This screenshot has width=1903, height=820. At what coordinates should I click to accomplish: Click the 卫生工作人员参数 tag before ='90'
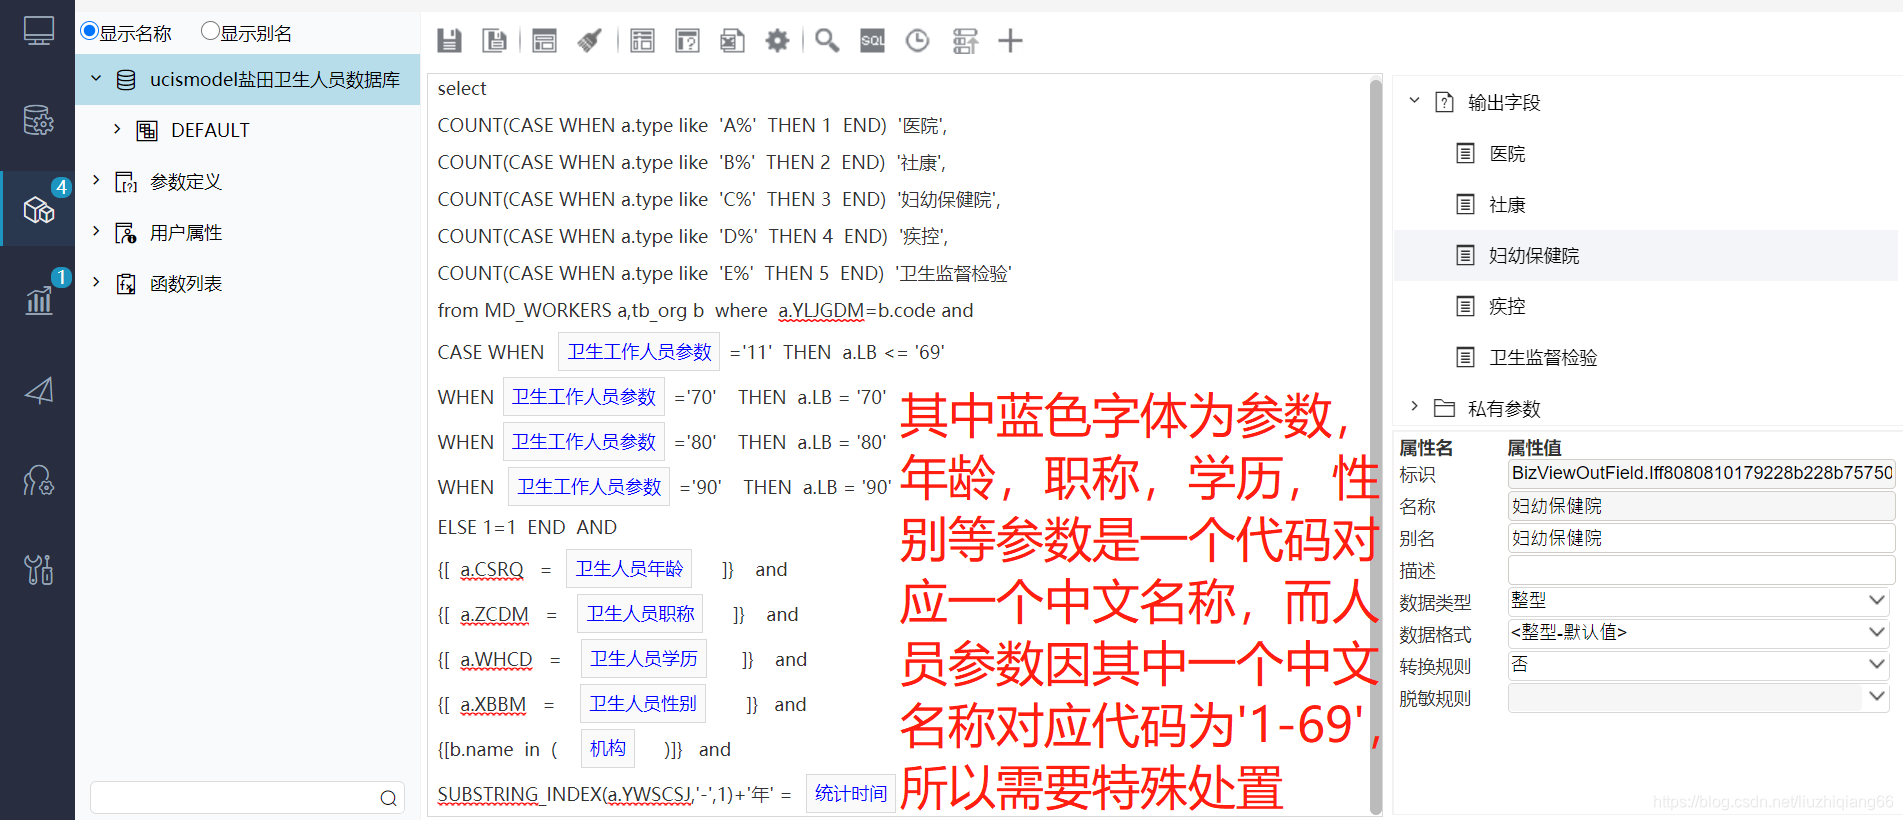[x=589, y=487]
